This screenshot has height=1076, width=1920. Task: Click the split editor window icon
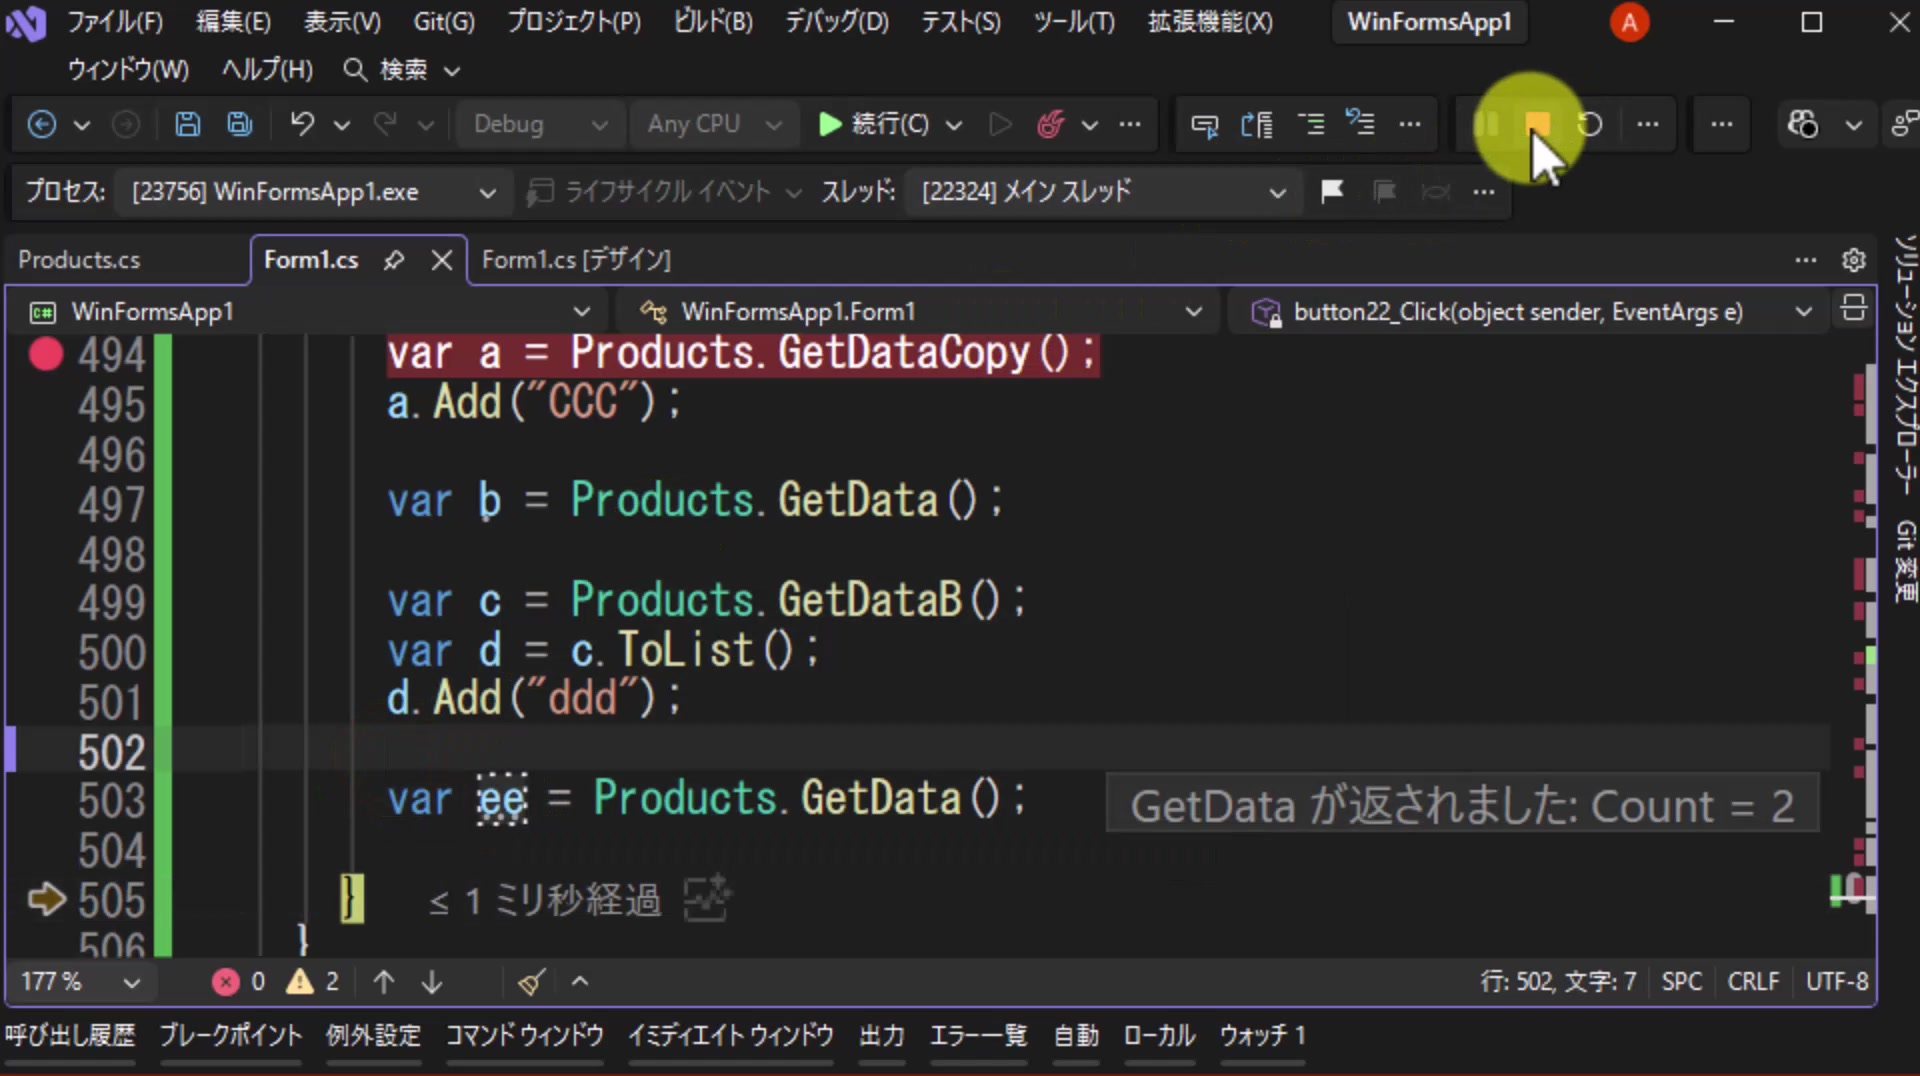click(x=1853, y=309)
